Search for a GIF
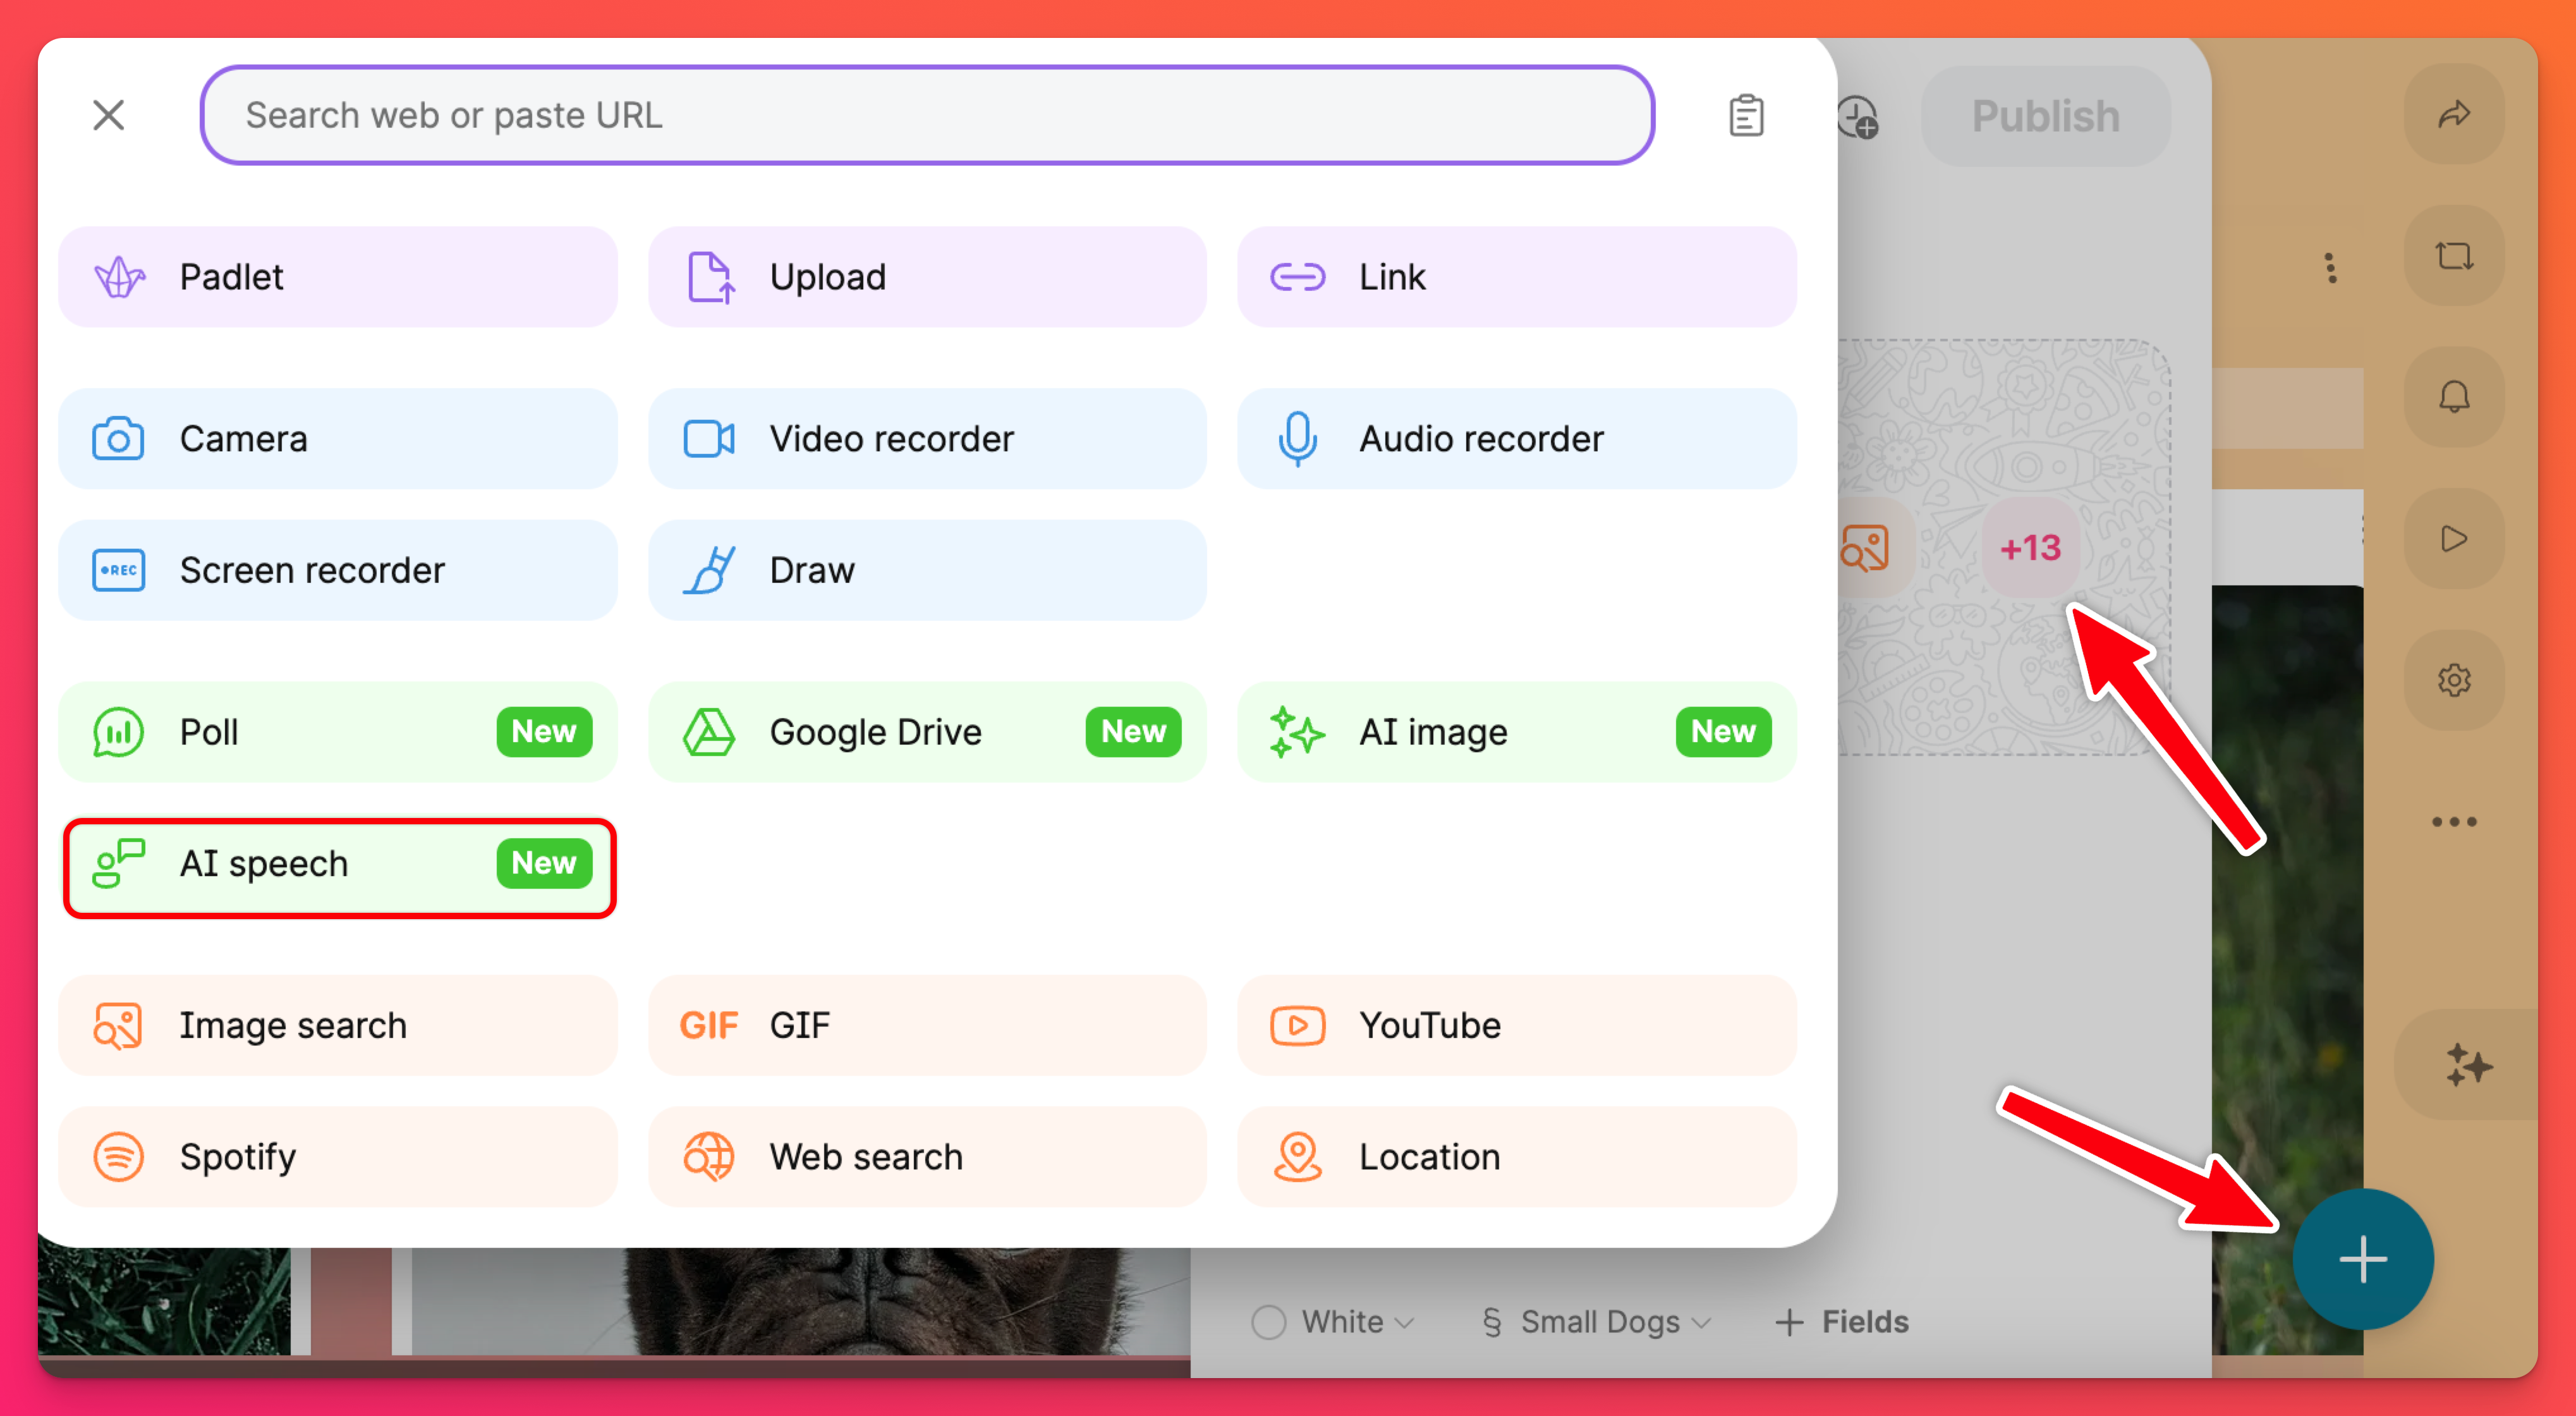 (927, 1026)
